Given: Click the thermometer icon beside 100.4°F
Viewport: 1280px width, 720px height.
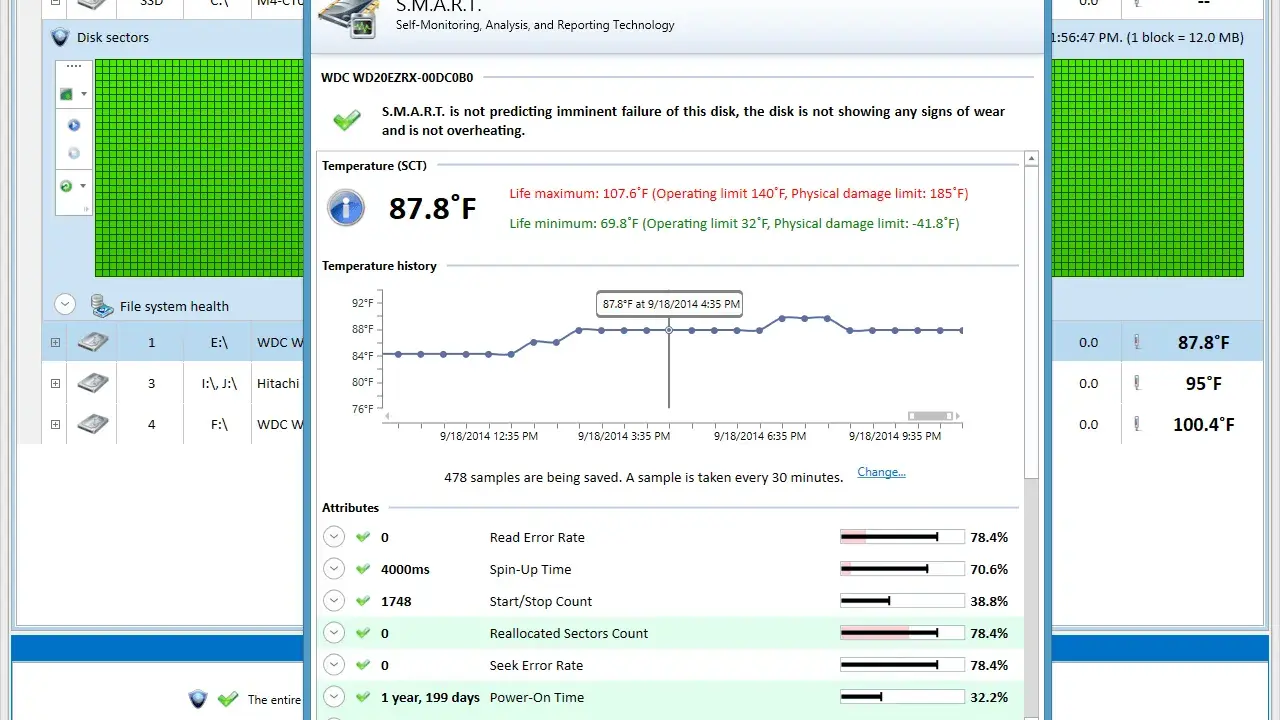Looking at the screenshot, I should (1137, 424).
